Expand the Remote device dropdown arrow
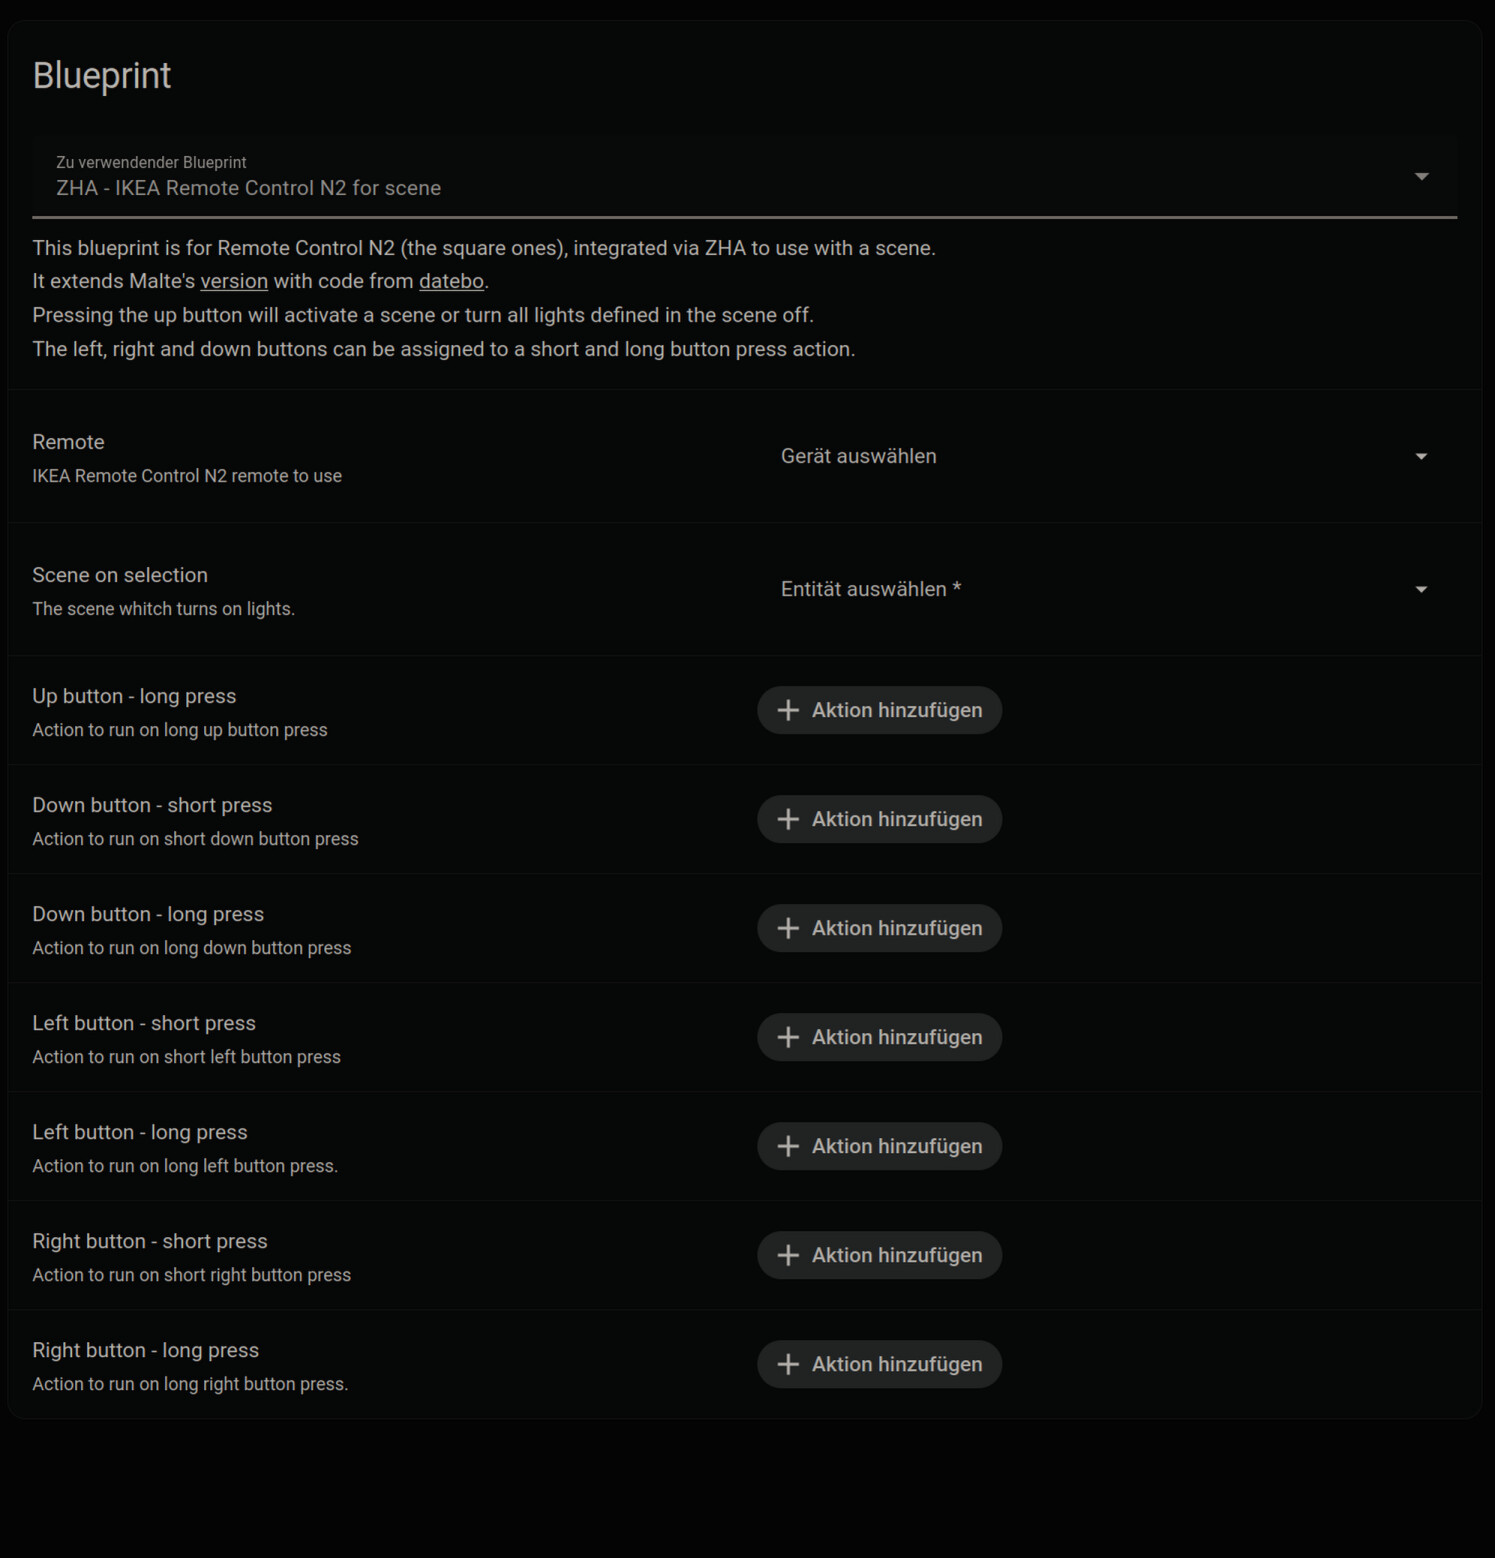 coord(1421,457)
